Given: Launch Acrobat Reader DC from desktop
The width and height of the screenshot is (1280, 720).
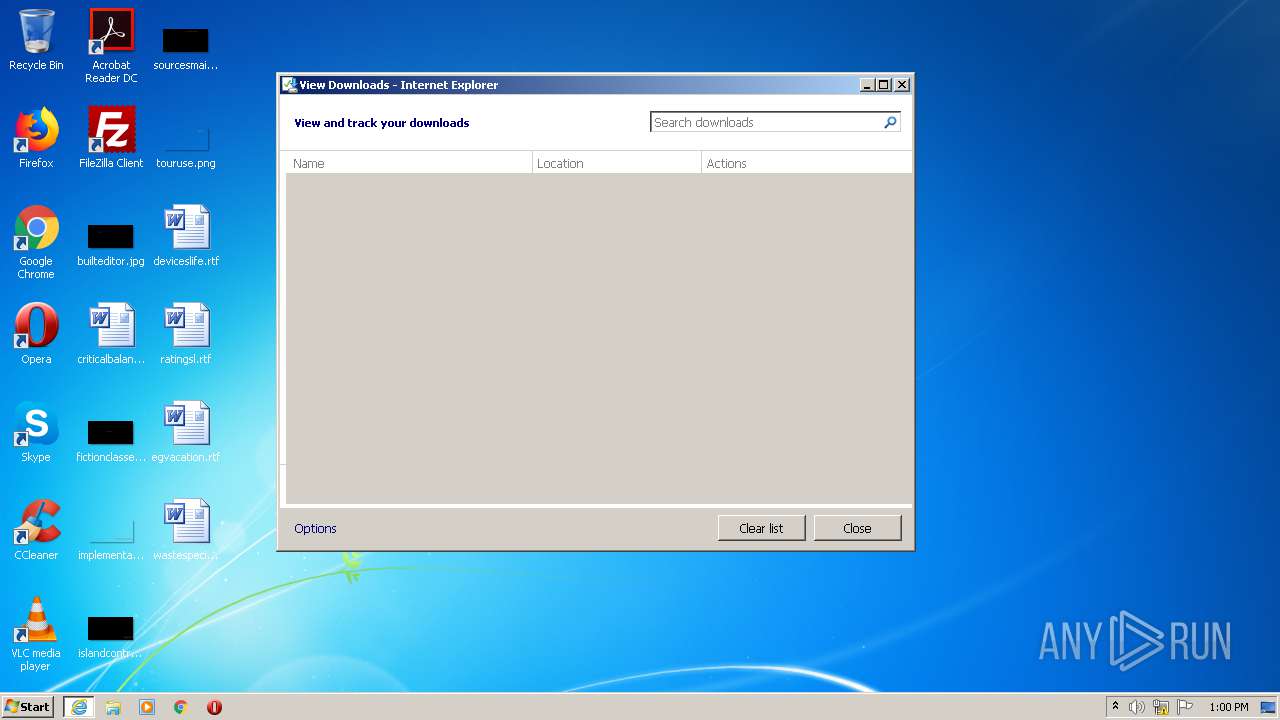Looking at the screenshot, I should point(111,45).
